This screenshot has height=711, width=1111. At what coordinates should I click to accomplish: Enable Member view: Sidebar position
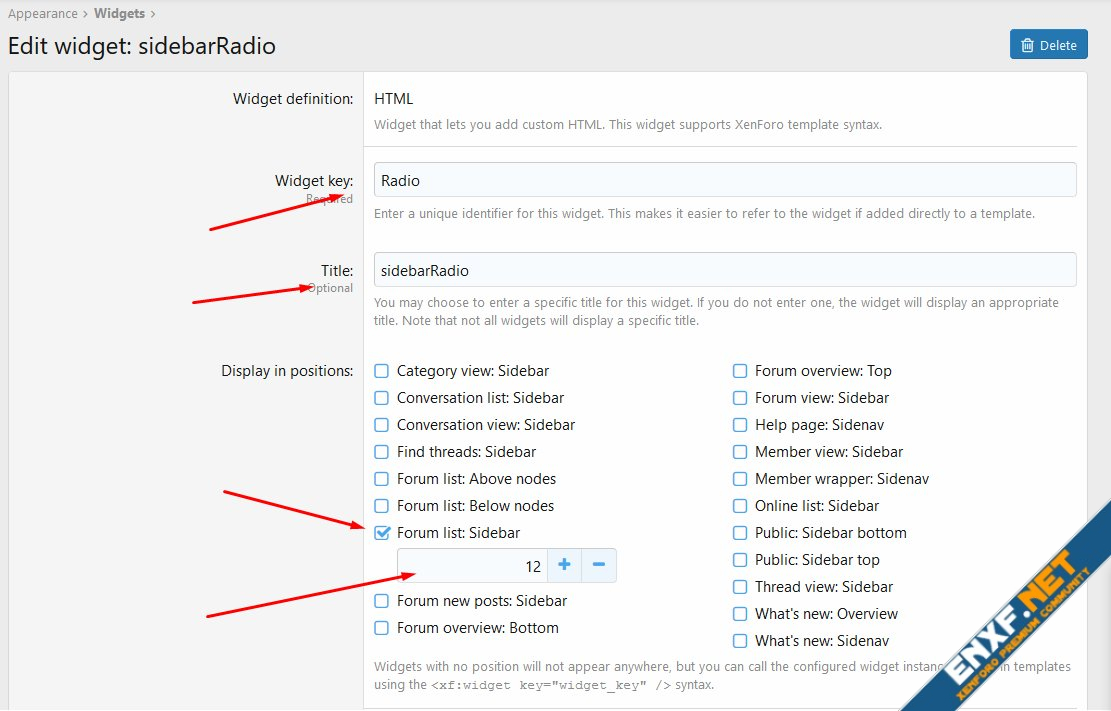click(740, 452)
